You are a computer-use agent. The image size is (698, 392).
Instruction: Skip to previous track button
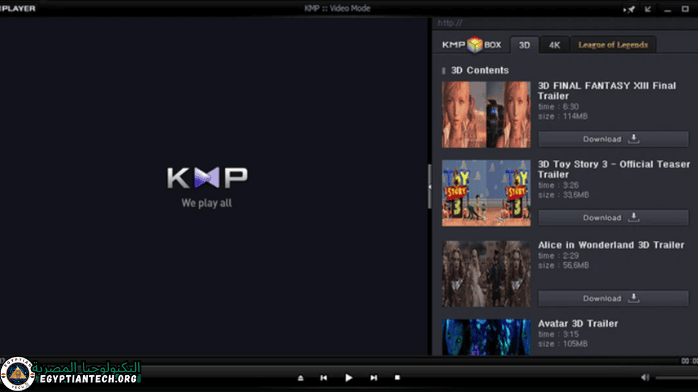324,378
